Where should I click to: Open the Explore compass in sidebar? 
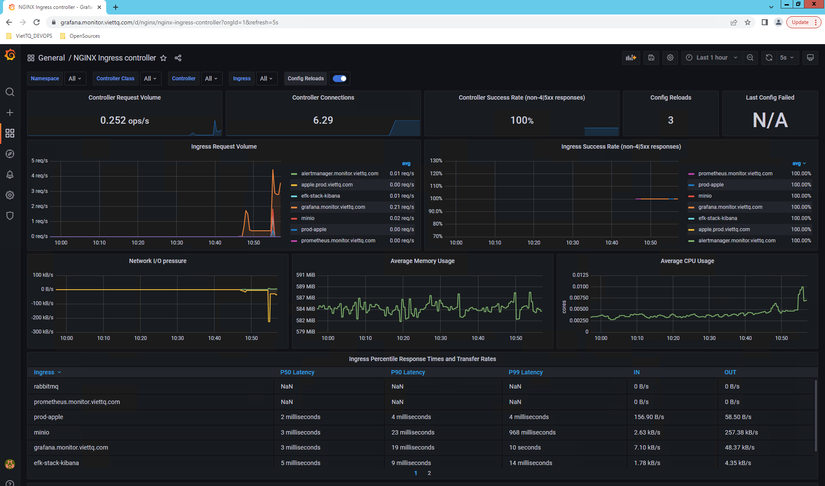tap(10, 153)
